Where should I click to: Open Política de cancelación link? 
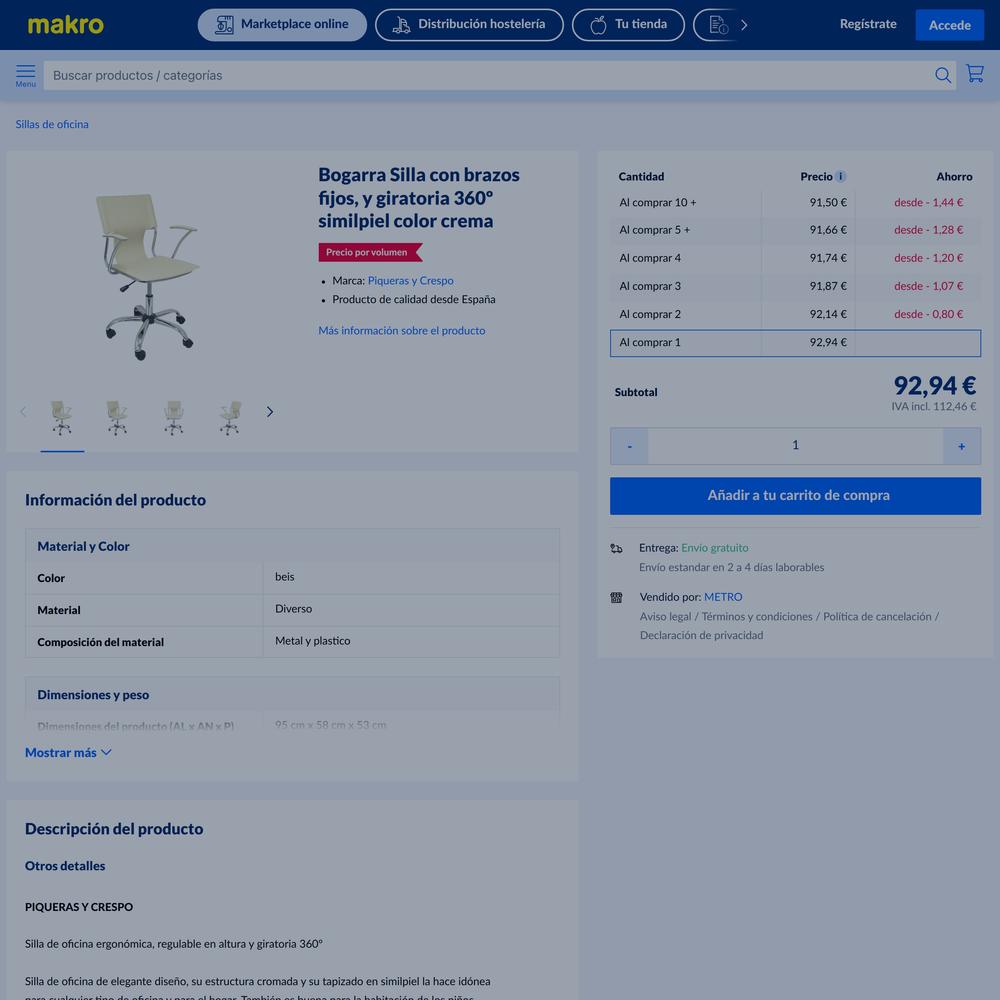(877, 617)
